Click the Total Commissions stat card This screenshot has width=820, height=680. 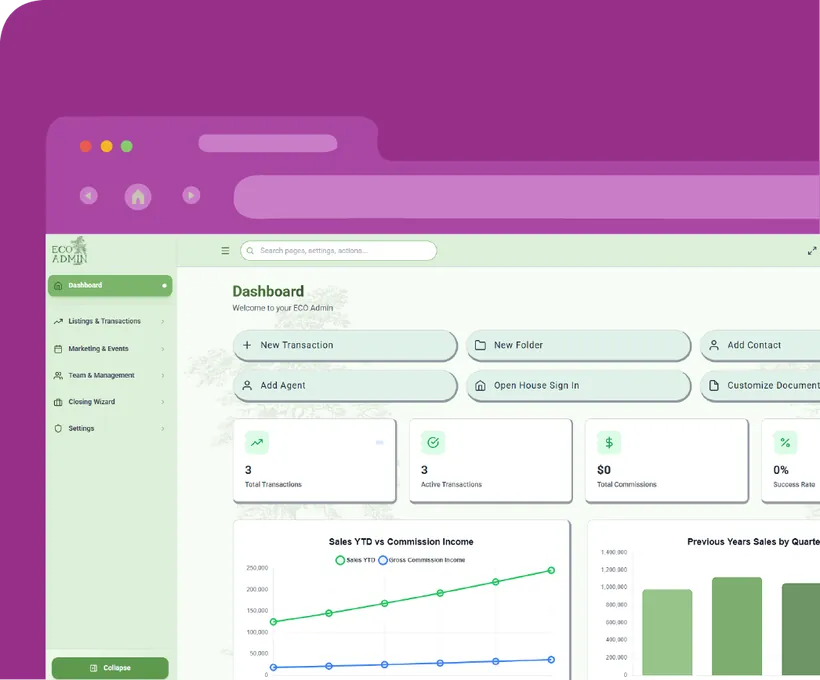(667, 460)
